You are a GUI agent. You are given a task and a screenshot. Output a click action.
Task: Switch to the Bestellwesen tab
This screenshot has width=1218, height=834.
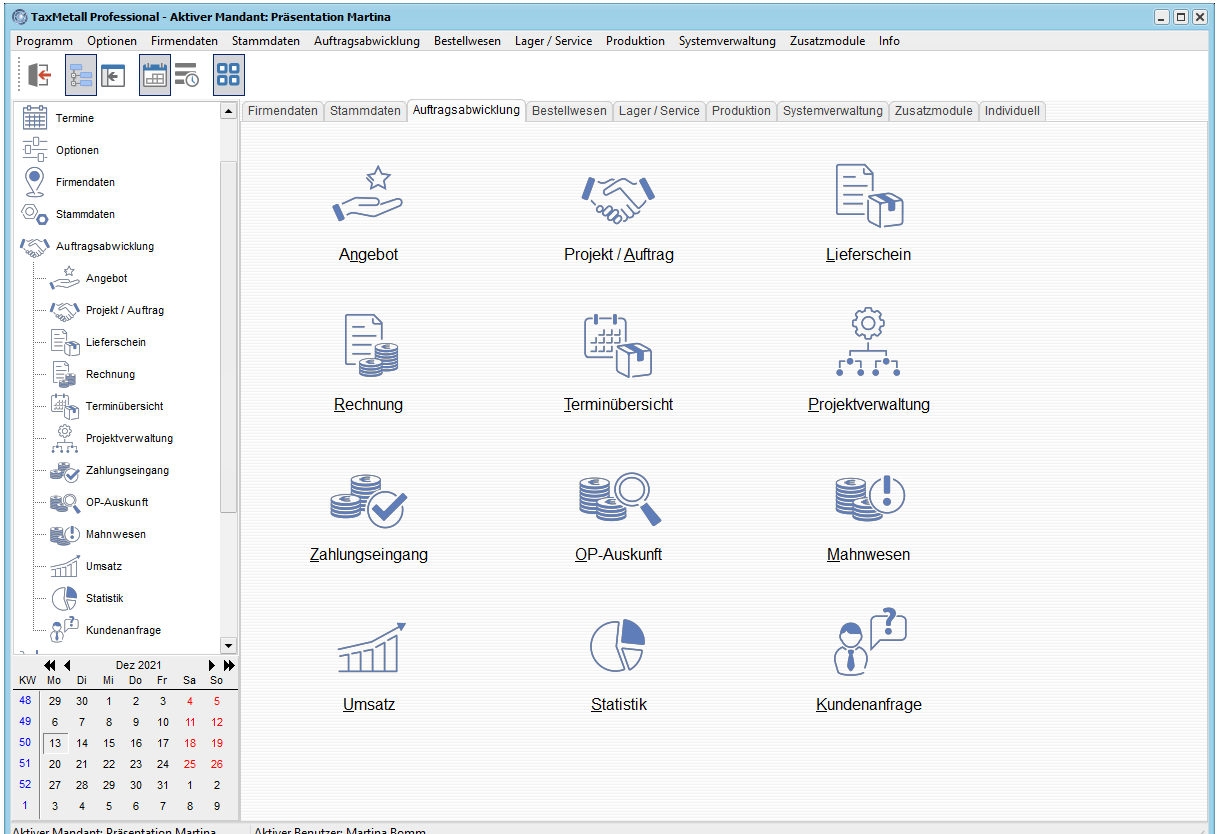point(569,111)
